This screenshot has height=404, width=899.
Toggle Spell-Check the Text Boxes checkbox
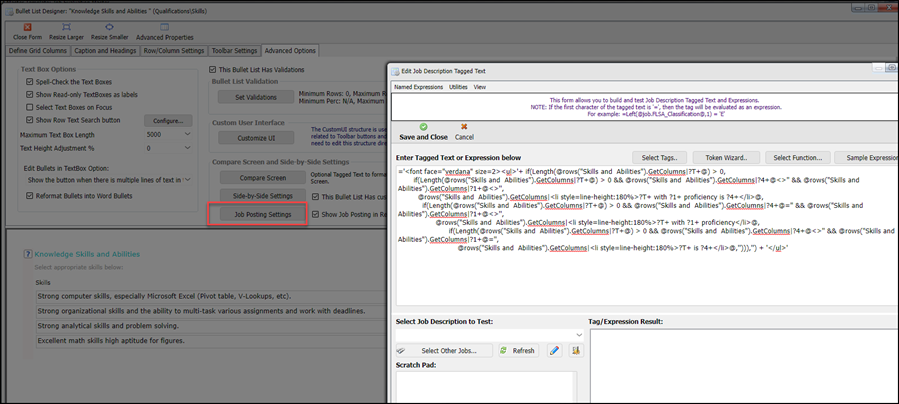tap(30, 82)
